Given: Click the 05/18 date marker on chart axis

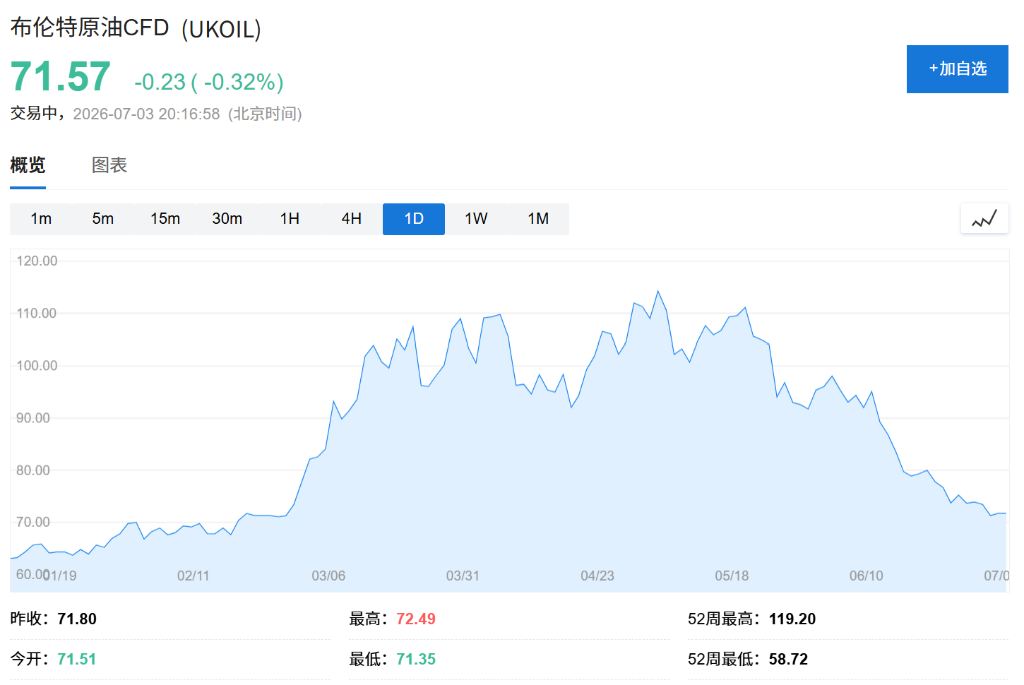Looking at the screenshot, I should point(731,576).
